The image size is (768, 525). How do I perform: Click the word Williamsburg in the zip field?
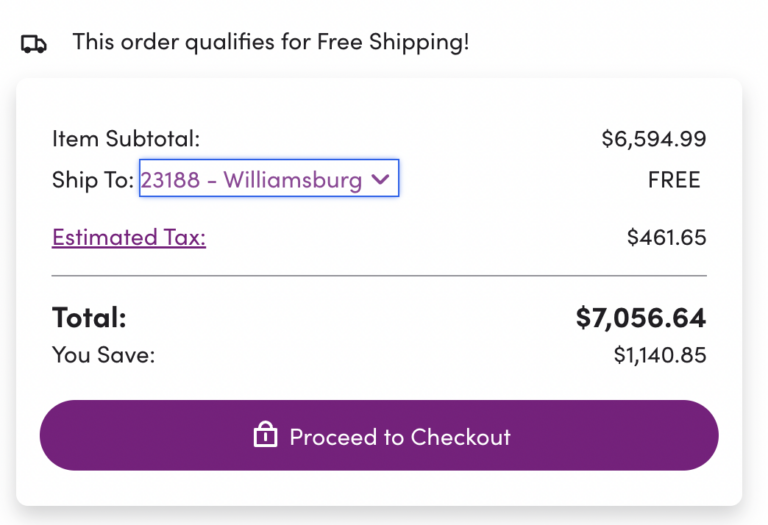pyautogui.click(x=292, y=180)
